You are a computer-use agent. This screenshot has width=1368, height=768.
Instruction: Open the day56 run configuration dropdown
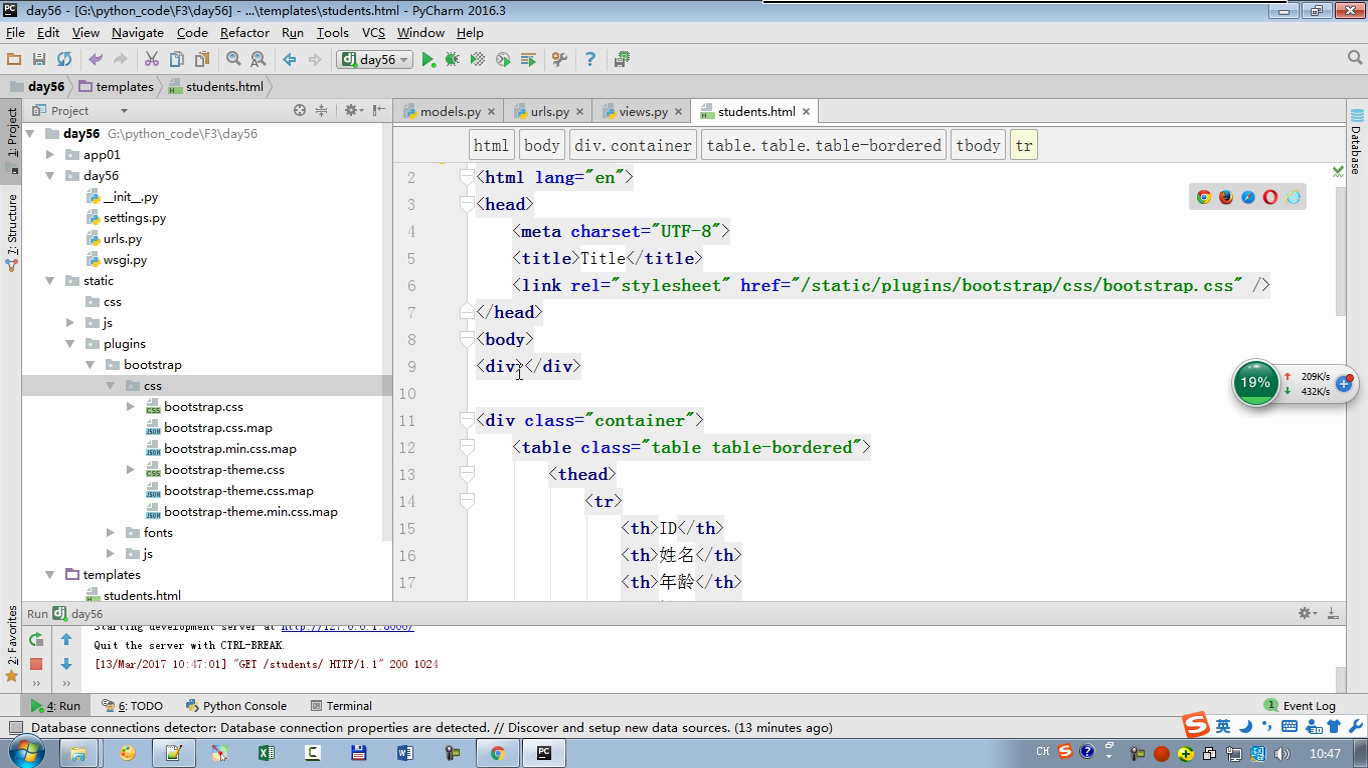[x=376, y=60]
